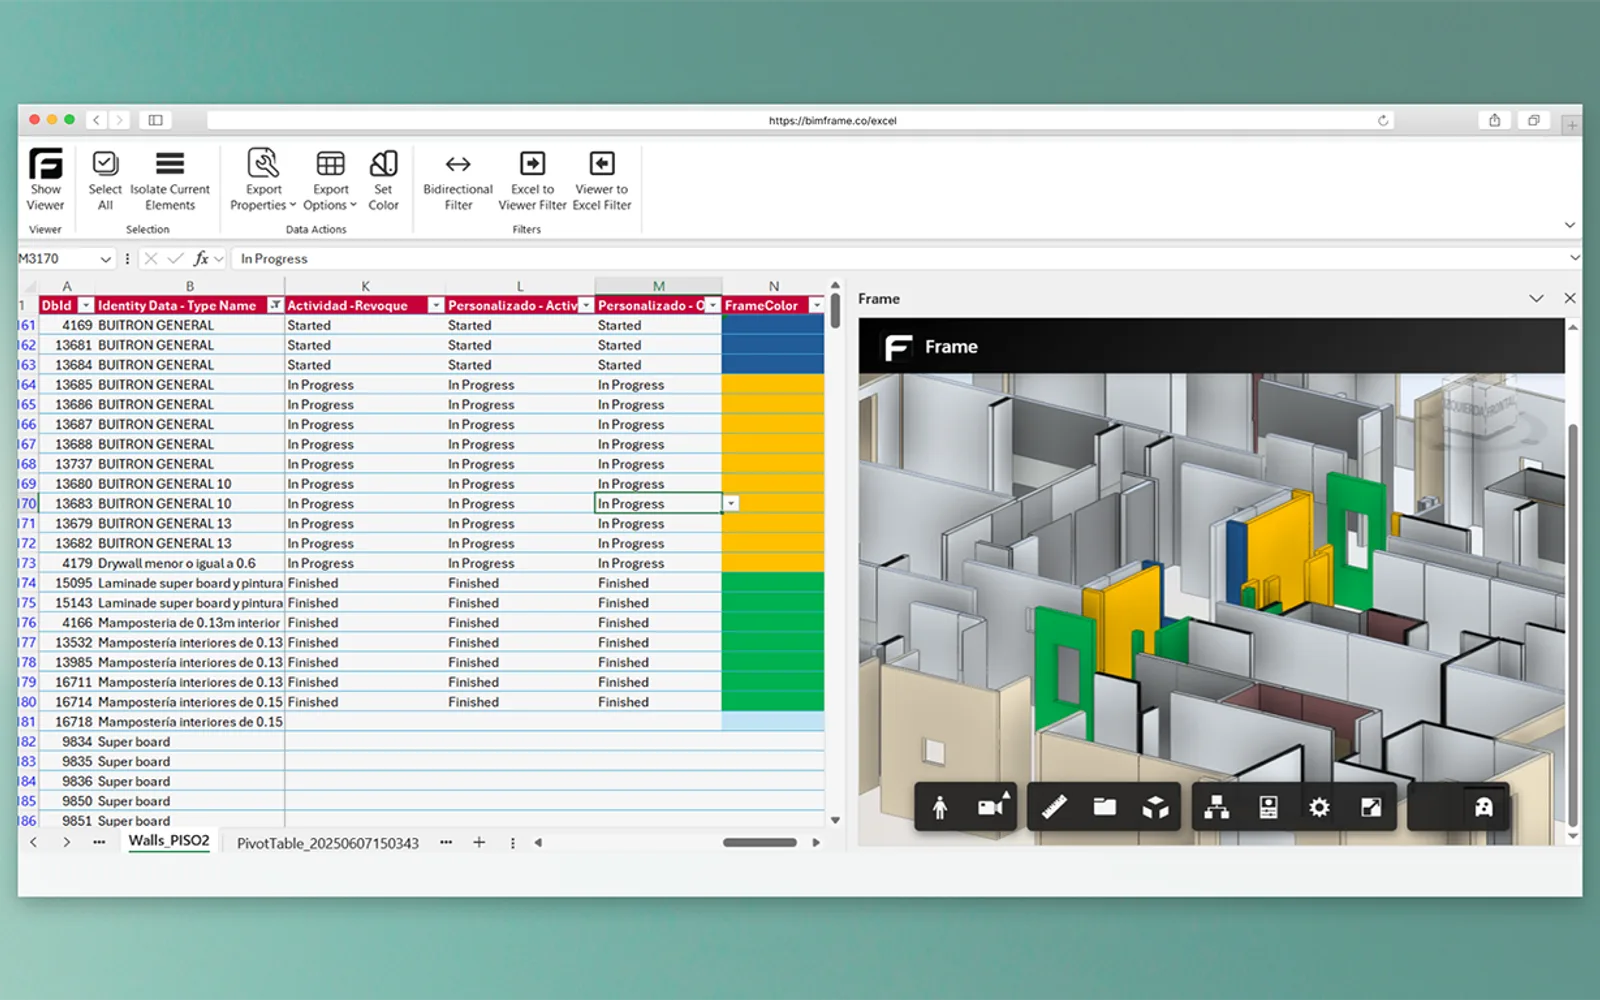
Task: Click Excel to Viewer Filter
Action: coord(532,180)
